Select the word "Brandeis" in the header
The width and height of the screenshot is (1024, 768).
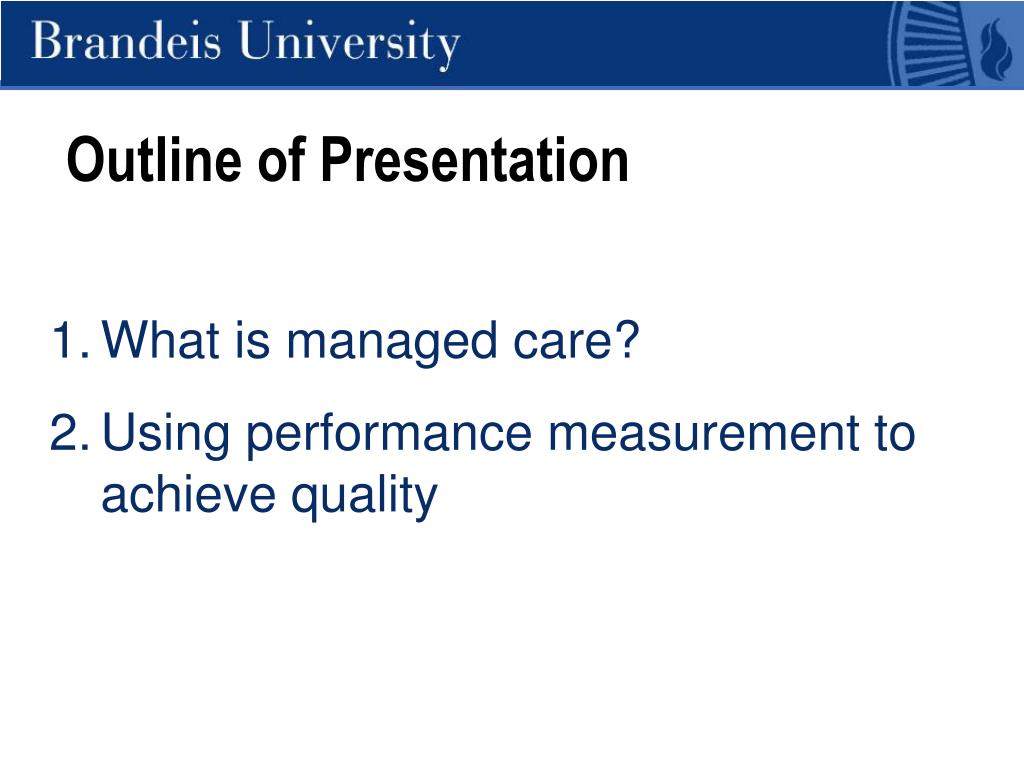pyautogui.click(x=125, y=40)
